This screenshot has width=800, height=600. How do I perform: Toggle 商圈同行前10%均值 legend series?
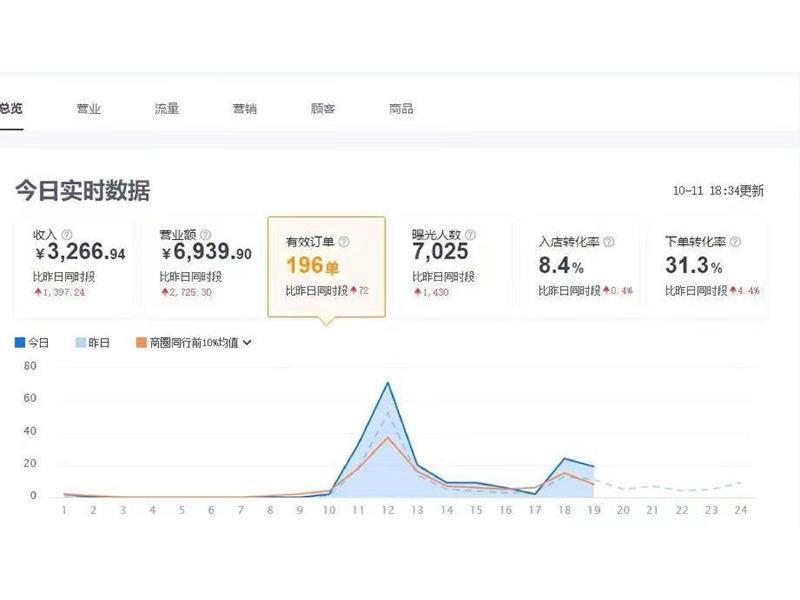coord(187,342)
